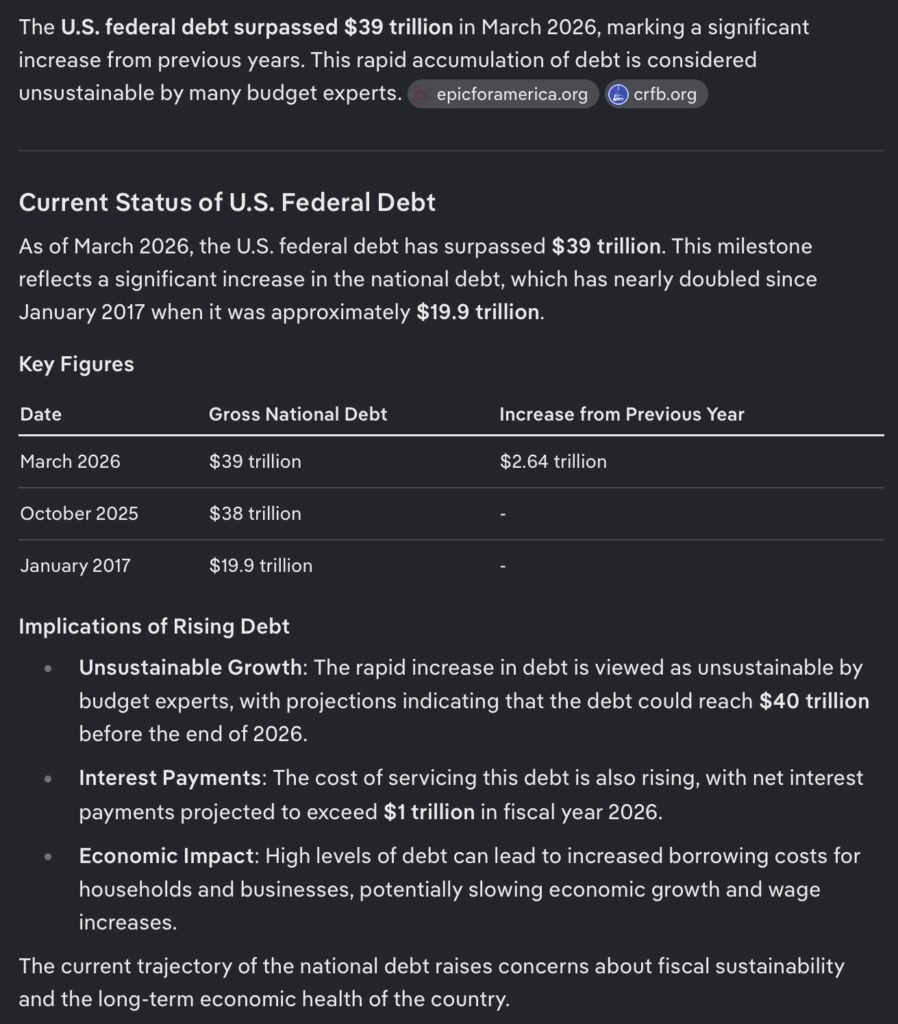Image resolution: width=898 pixels, height=1024 pixels.
Task: Click the bold Interest Payments bullet label
Action: point(171,778)
